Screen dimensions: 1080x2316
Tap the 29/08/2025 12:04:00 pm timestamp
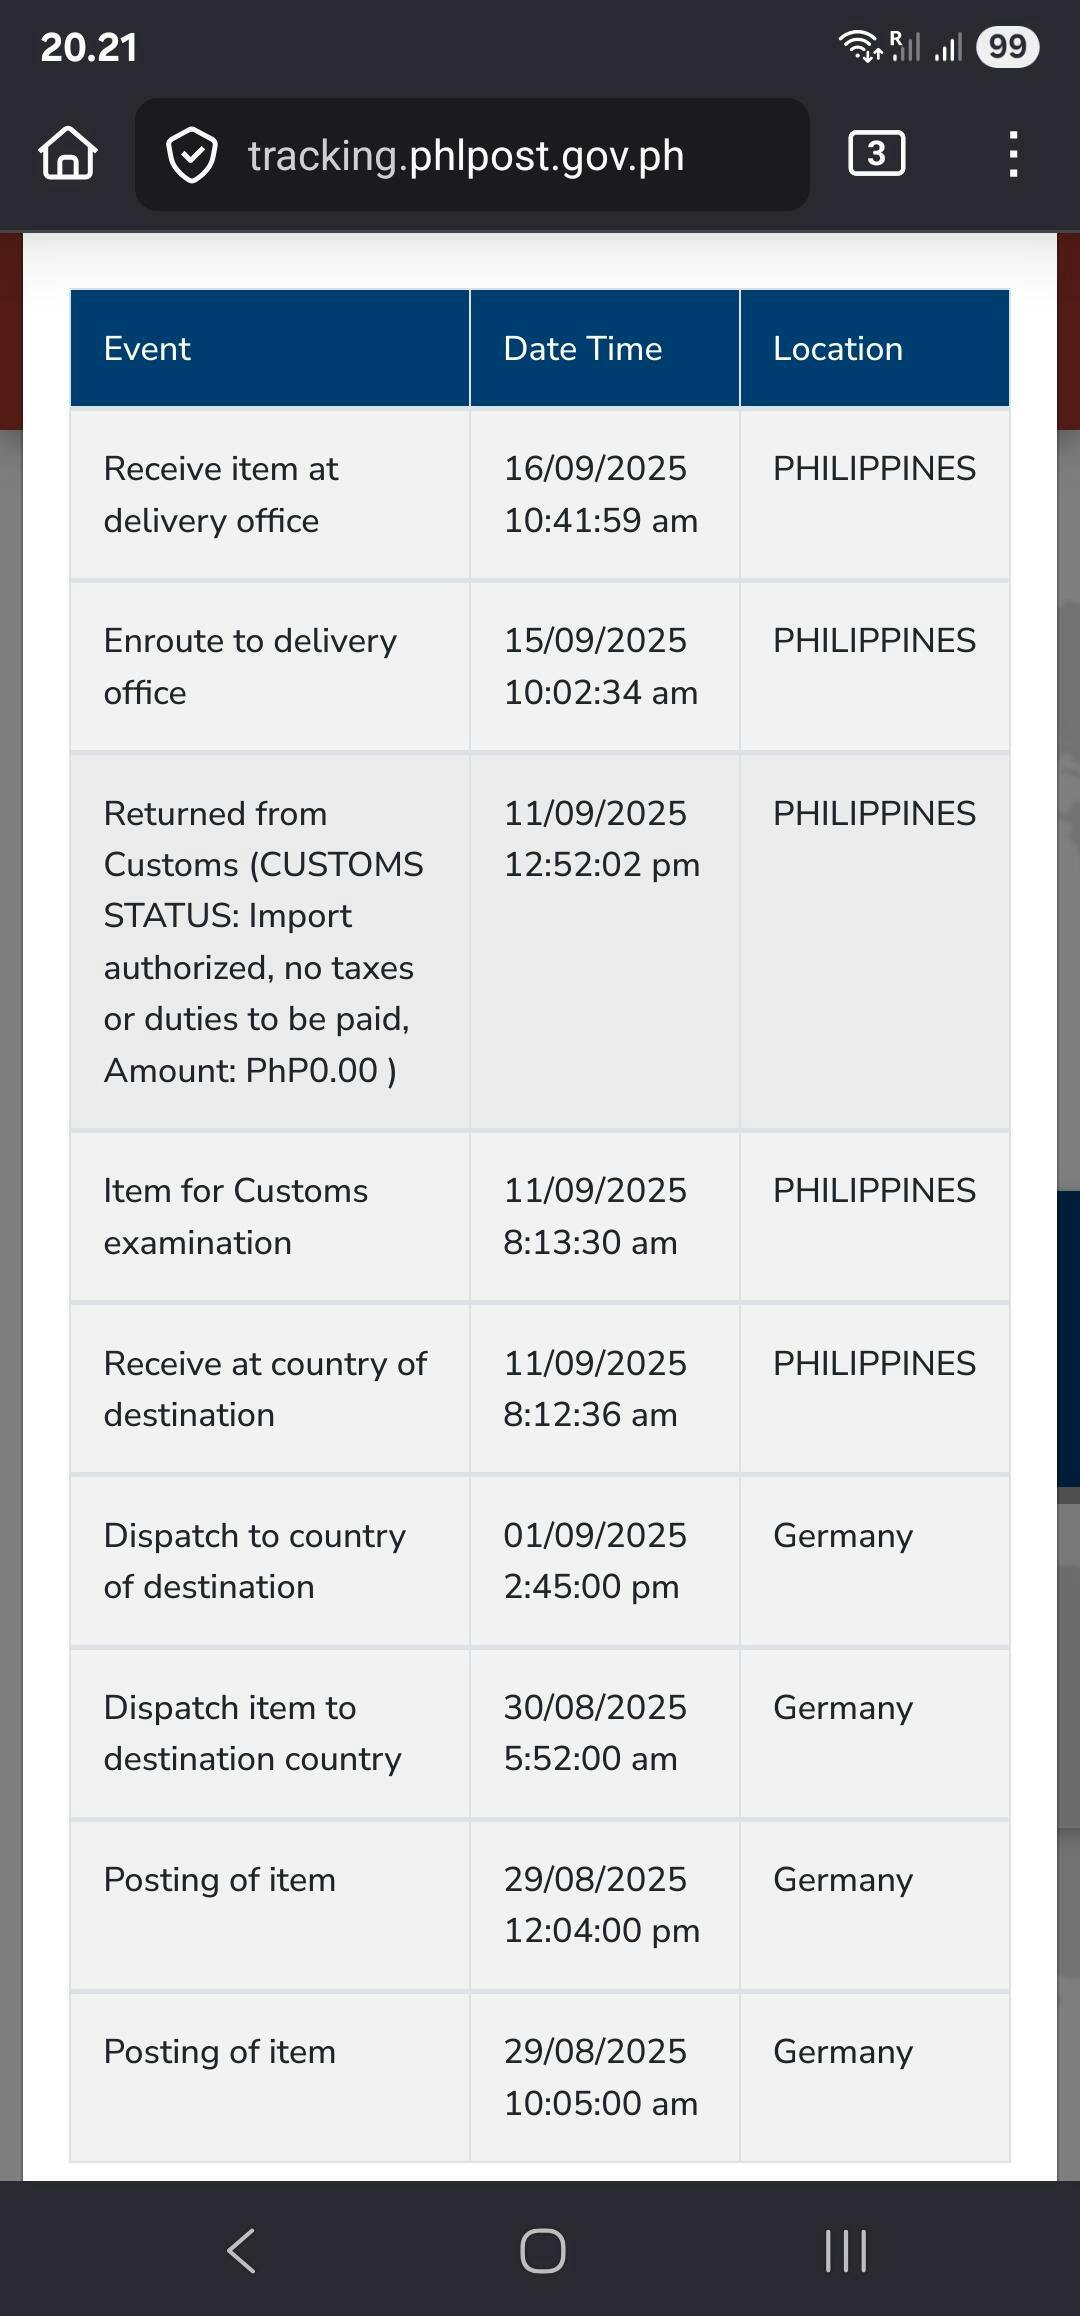601,1904
